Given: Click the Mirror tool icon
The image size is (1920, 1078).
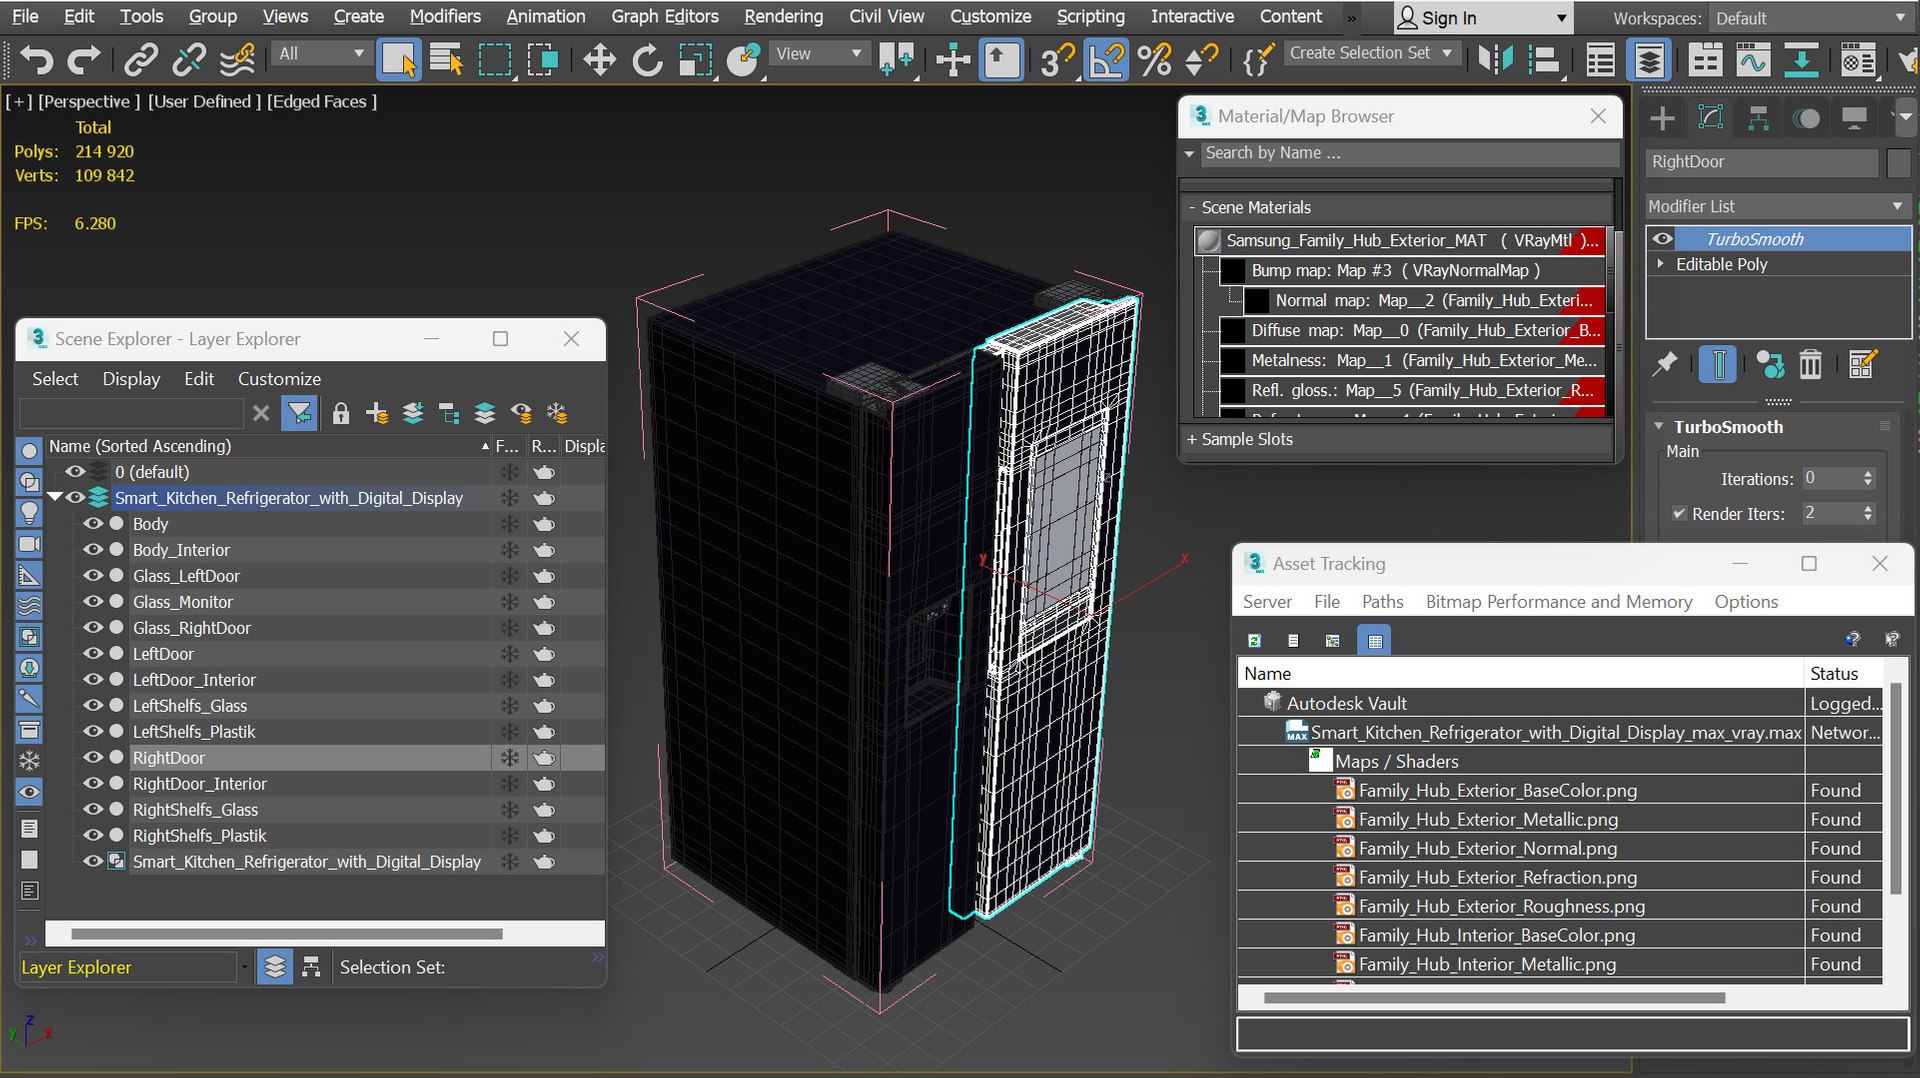Looking at the screenshot, I should (x=1495, y=60).
